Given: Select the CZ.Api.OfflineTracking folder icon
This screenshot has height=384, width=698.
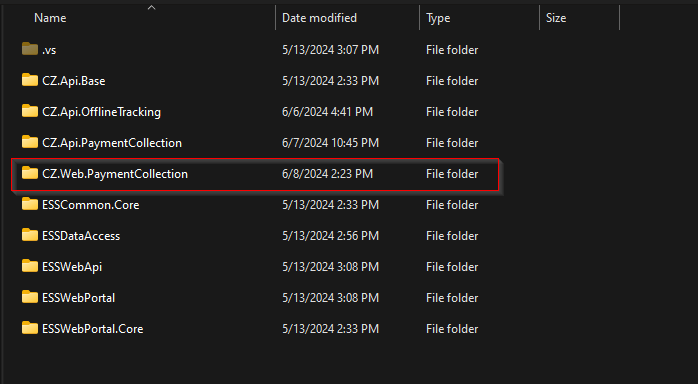Looking at the screenshot, I should tap(30, 111).
